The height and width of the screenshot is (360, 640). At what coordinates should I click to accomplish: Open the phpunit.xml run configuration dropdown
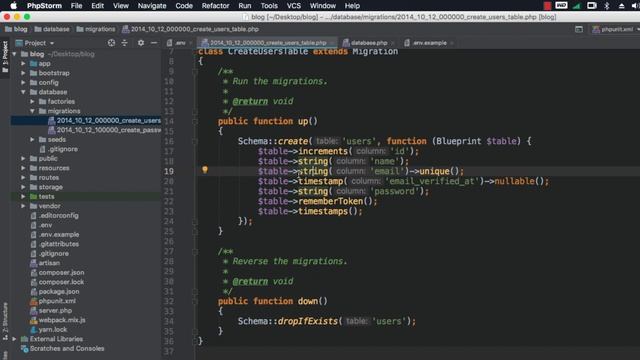[x=616, y=29]
